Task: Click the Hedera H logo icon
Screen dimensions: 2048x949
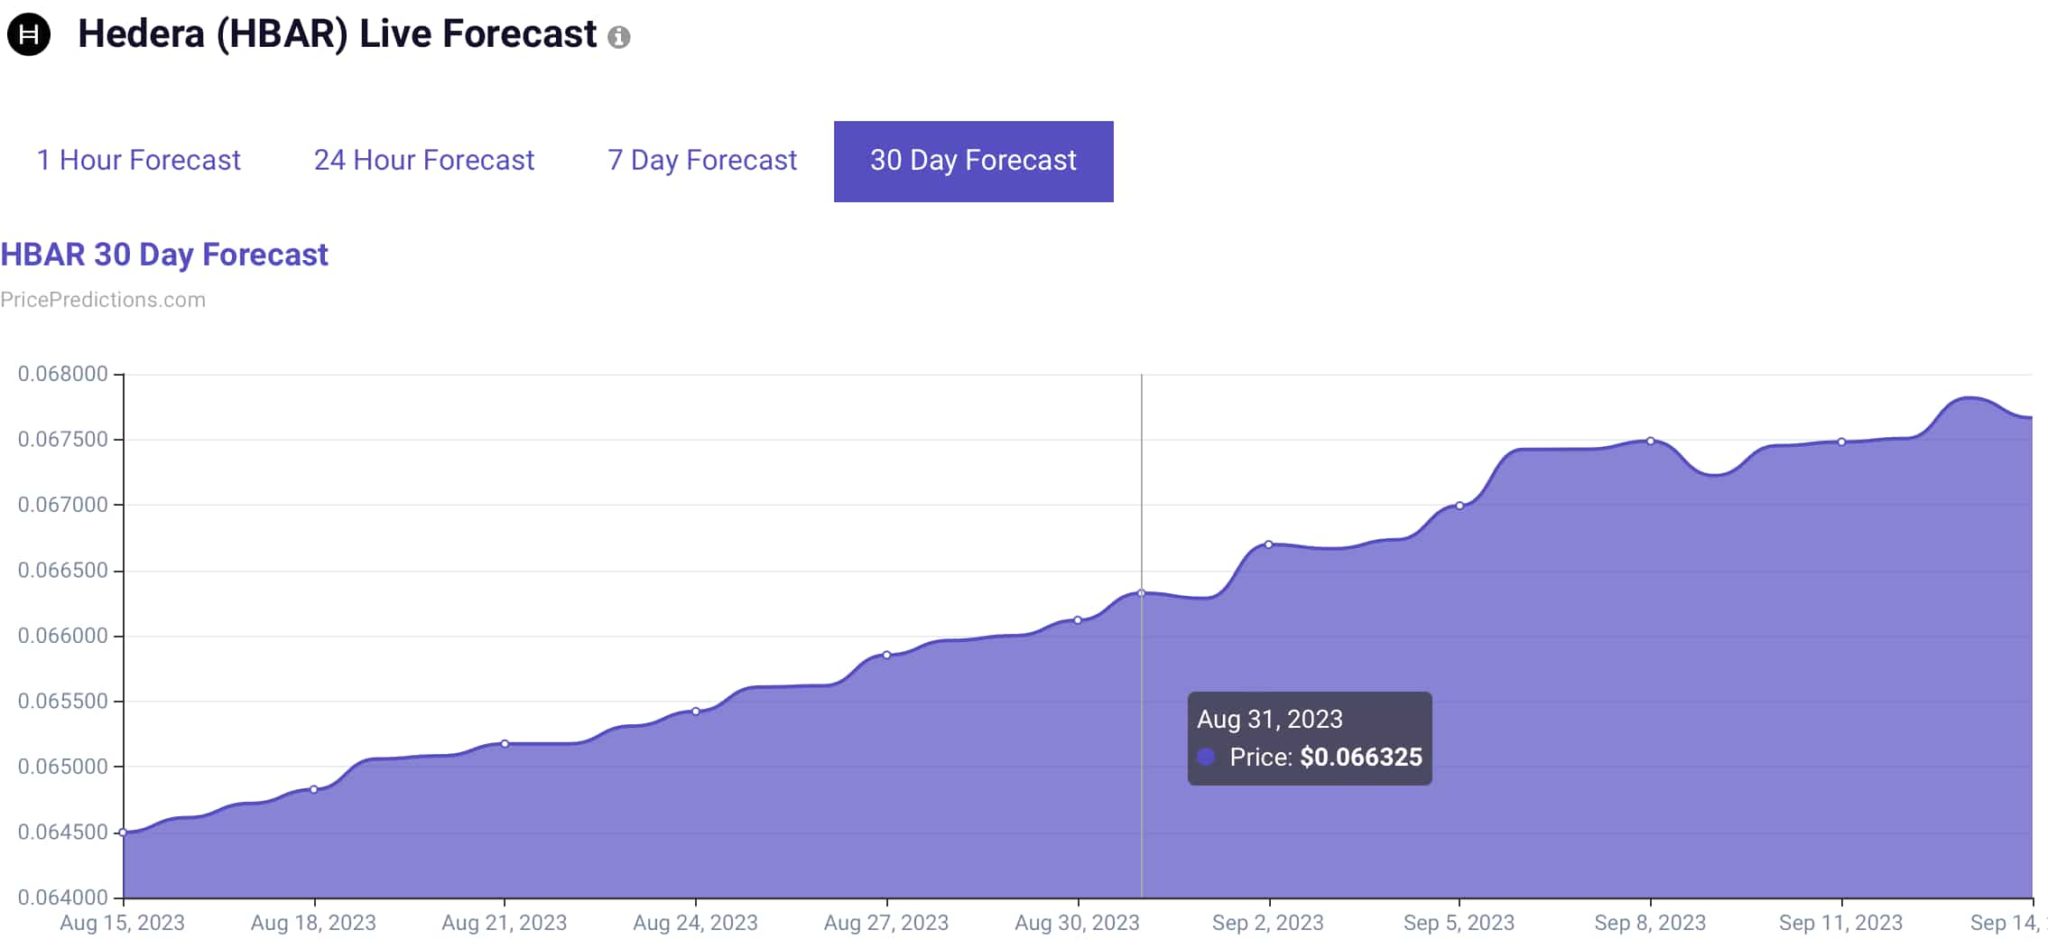Action: pyautogui.click(x=29, y=34)
